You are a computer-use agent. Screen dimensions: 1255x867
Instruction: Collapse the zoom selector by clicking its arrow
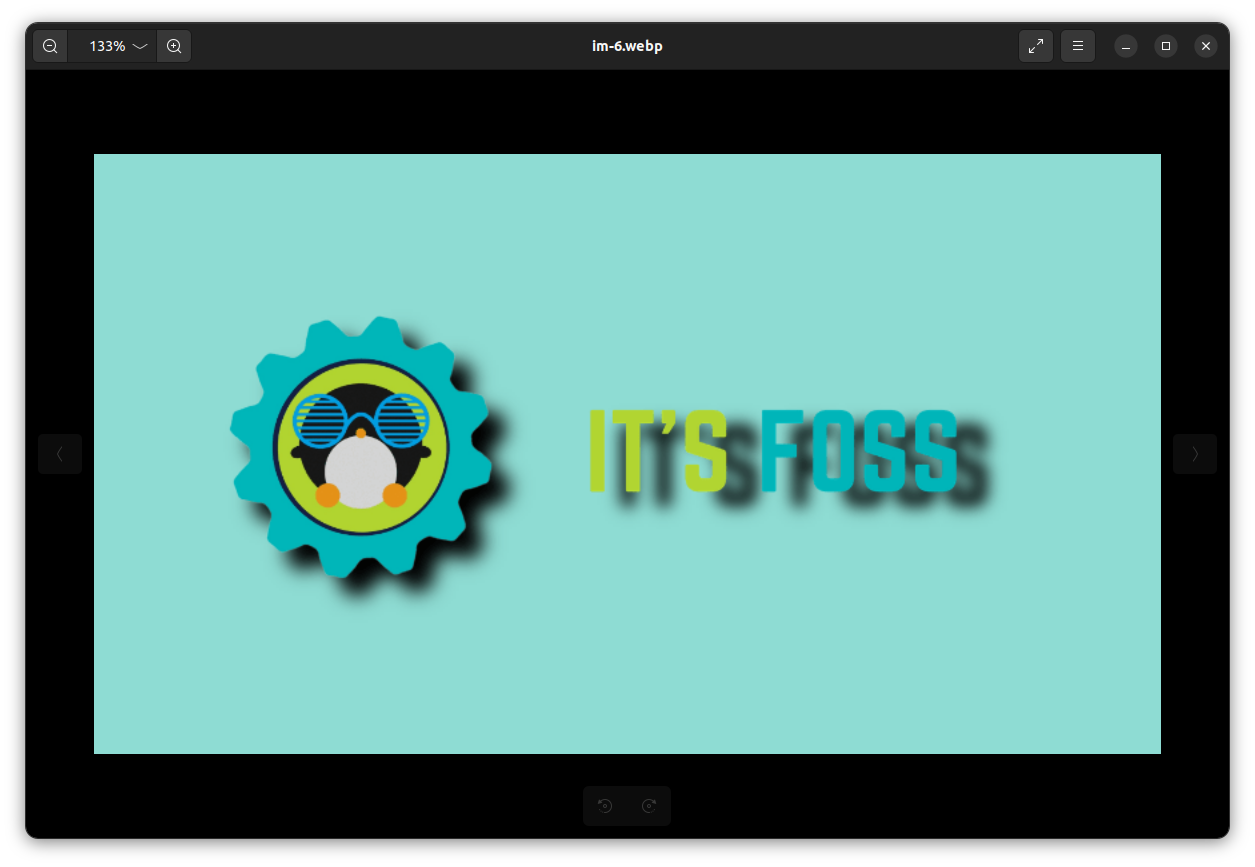pyautogui.click(x=139, y=46)
